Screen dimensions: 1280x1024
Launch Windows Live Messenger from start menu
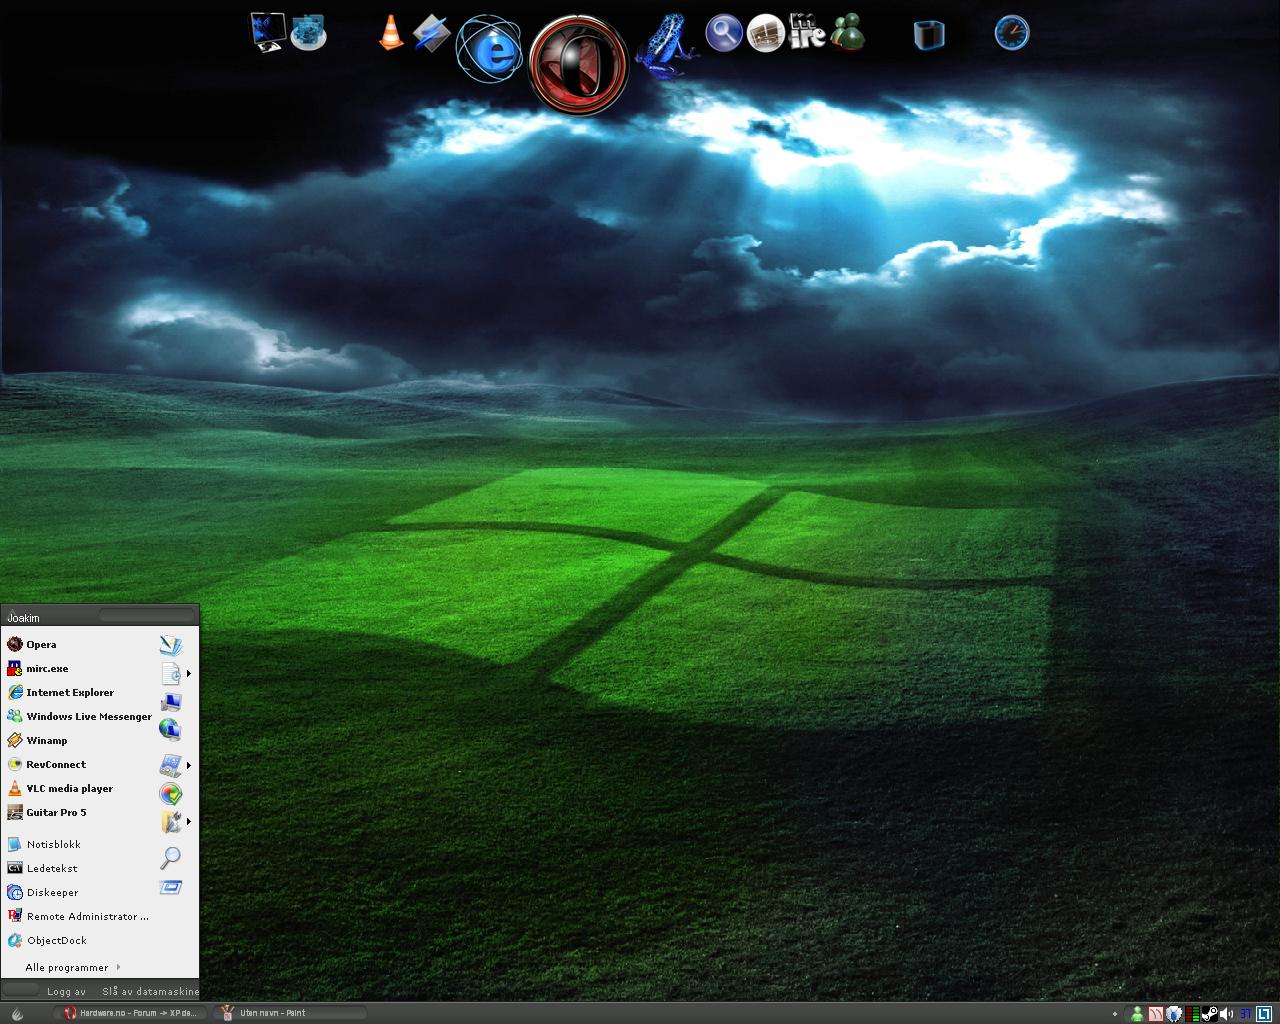[x=78, y=716]
